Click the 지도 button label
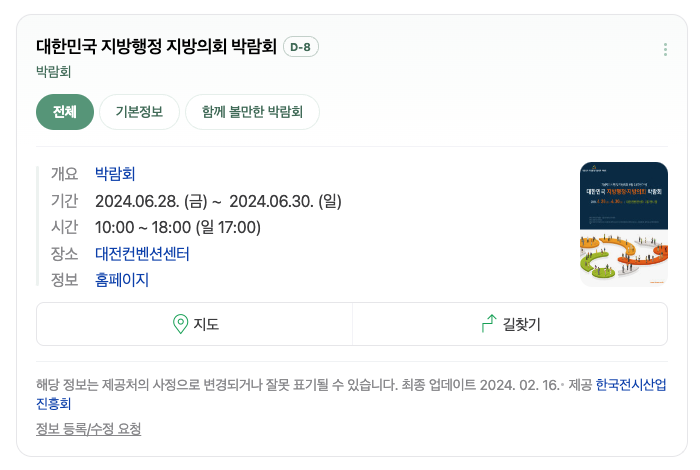This screenshot has width=700, height=470. tap(206, 324)
